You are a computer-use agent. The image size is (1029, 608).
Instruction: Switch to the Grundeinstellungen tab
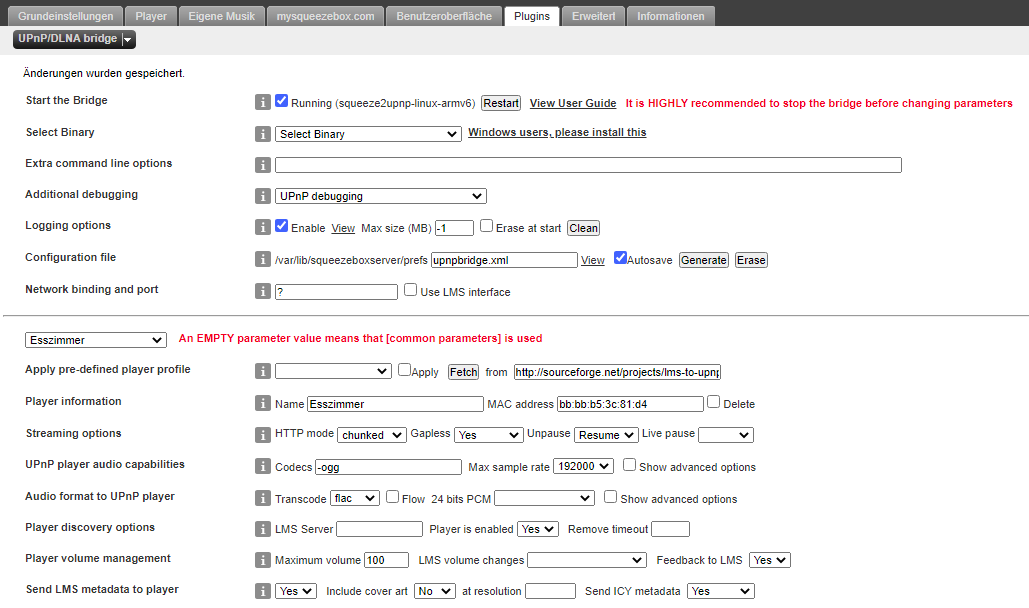[x=66, y=16]
